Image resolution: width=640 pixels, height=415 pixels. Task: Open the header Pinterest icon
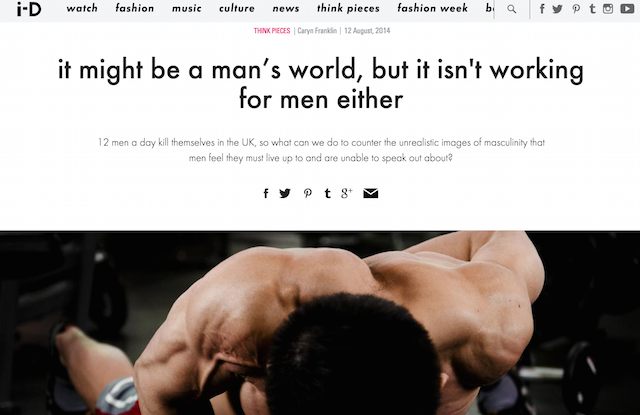click(576, 9)
